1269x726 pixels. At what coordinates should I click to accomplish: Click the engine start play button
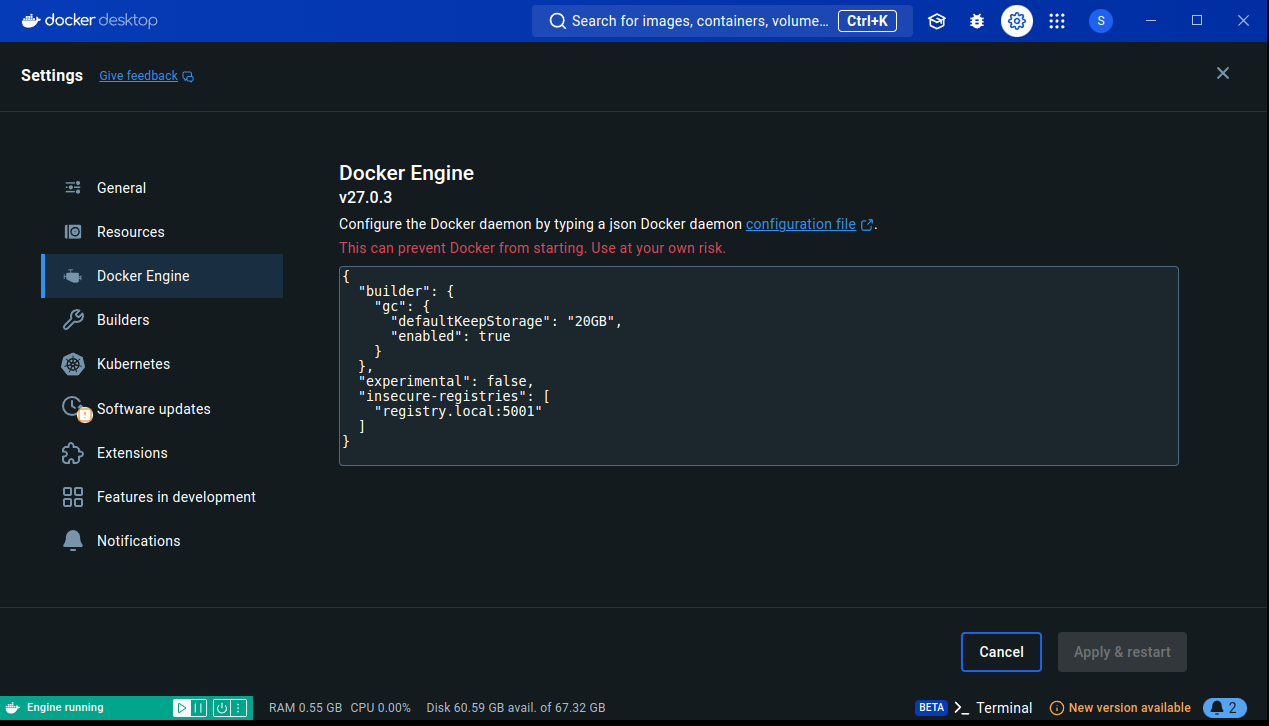coord(182,708)
